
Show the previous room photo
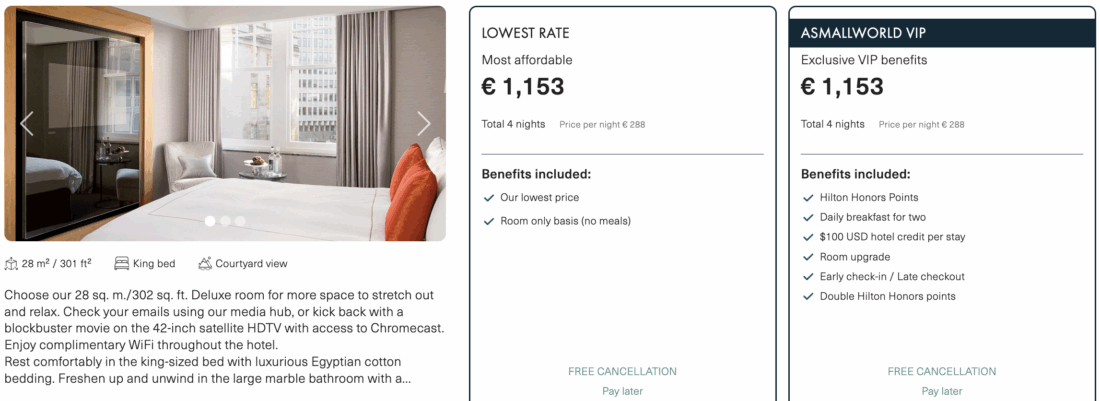pyautogui.click(x=27, y=123)
